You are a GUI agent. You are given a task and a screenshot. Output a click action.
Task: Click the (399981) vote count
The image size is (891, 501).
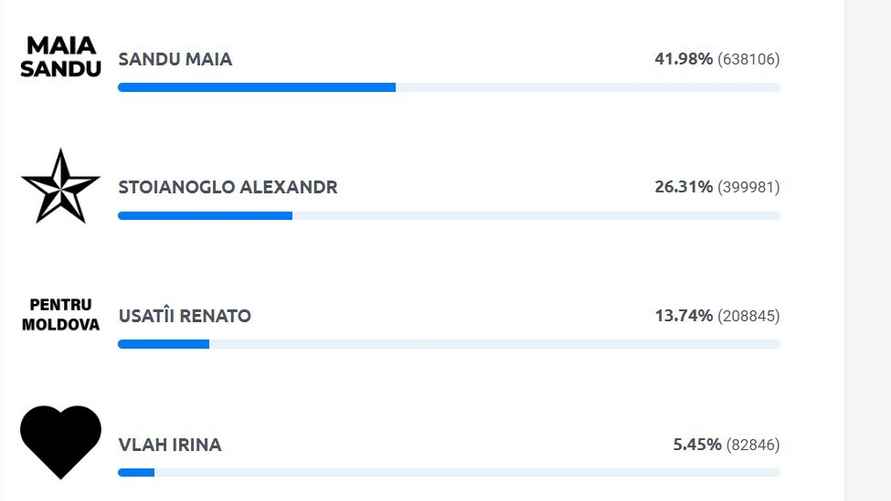(x=748, y=187)
